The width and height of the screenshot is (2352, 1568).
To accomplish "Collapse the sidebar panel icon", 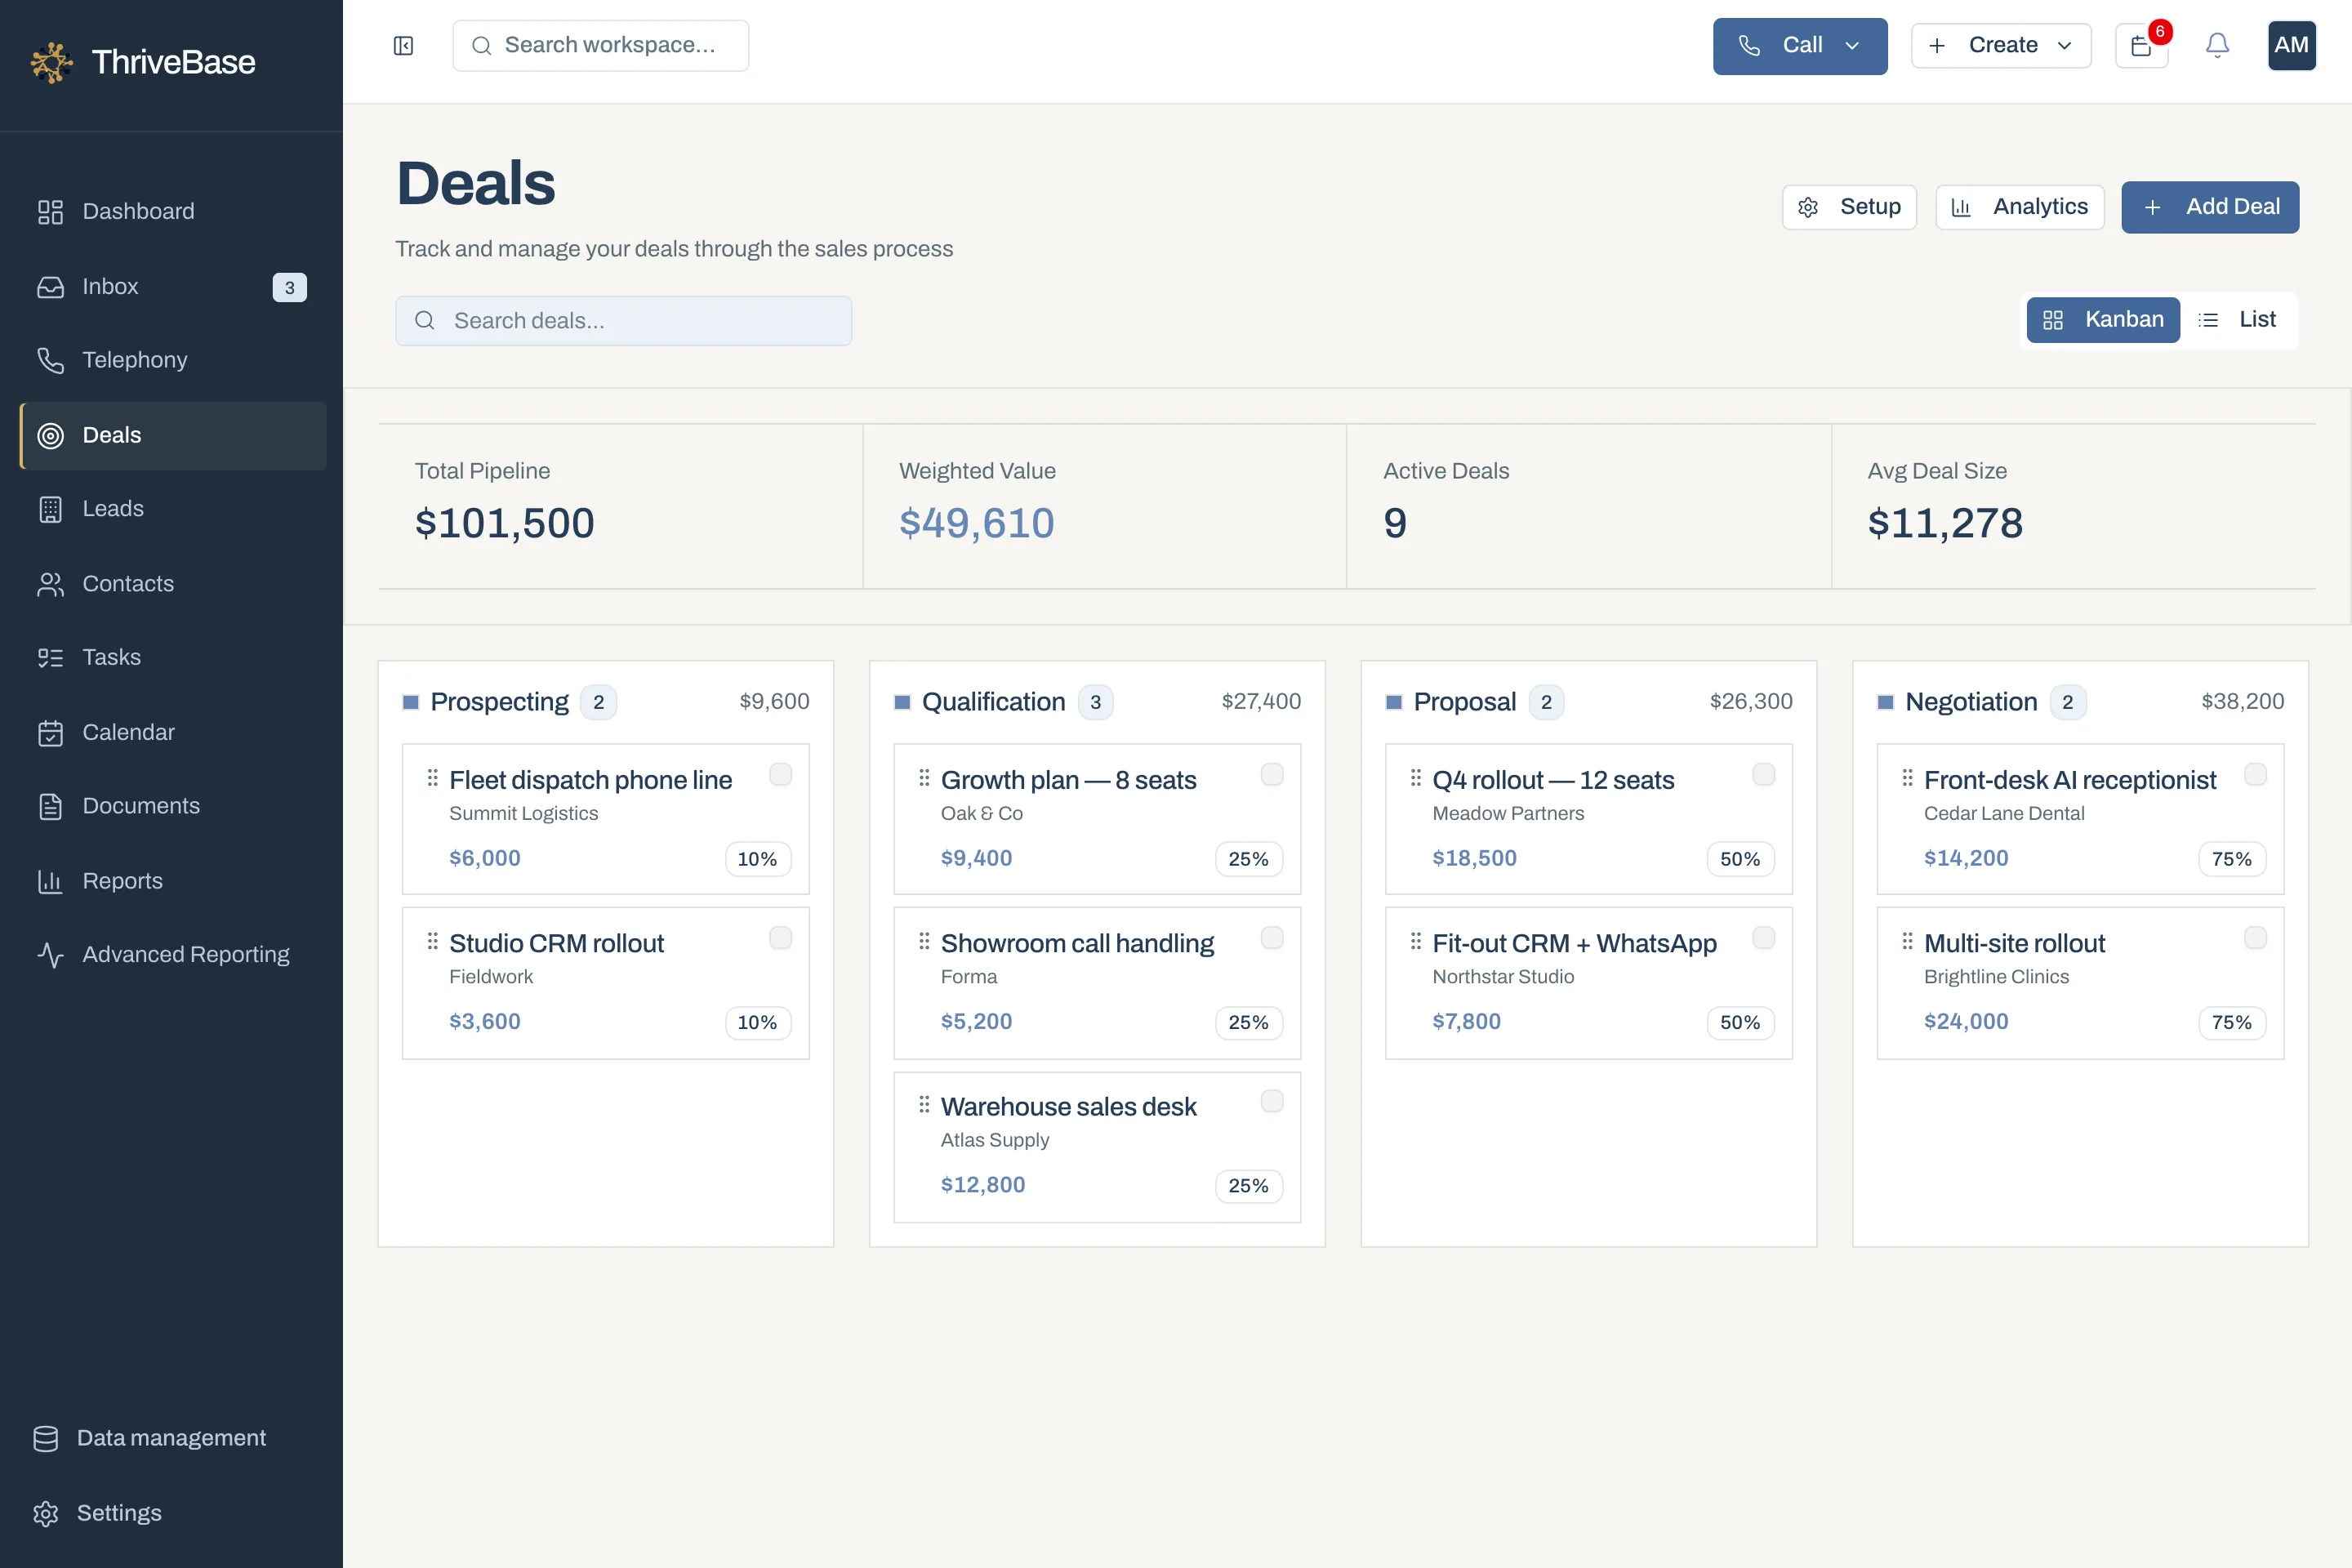I will (x=403, y=46).
